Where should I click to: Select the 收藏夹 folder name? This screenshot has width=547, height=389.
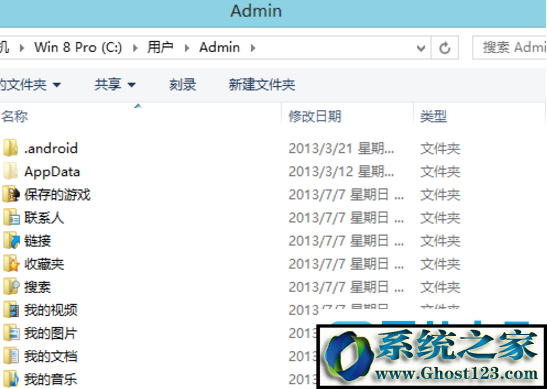point(44,264)
